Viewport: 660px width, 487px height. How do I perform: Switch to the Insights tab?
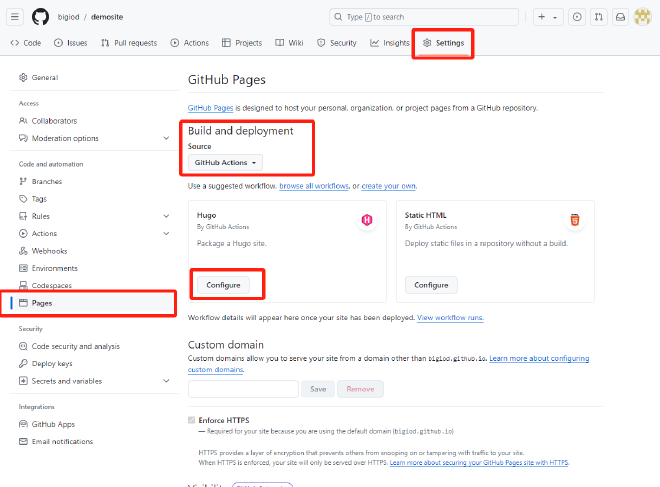390,43
